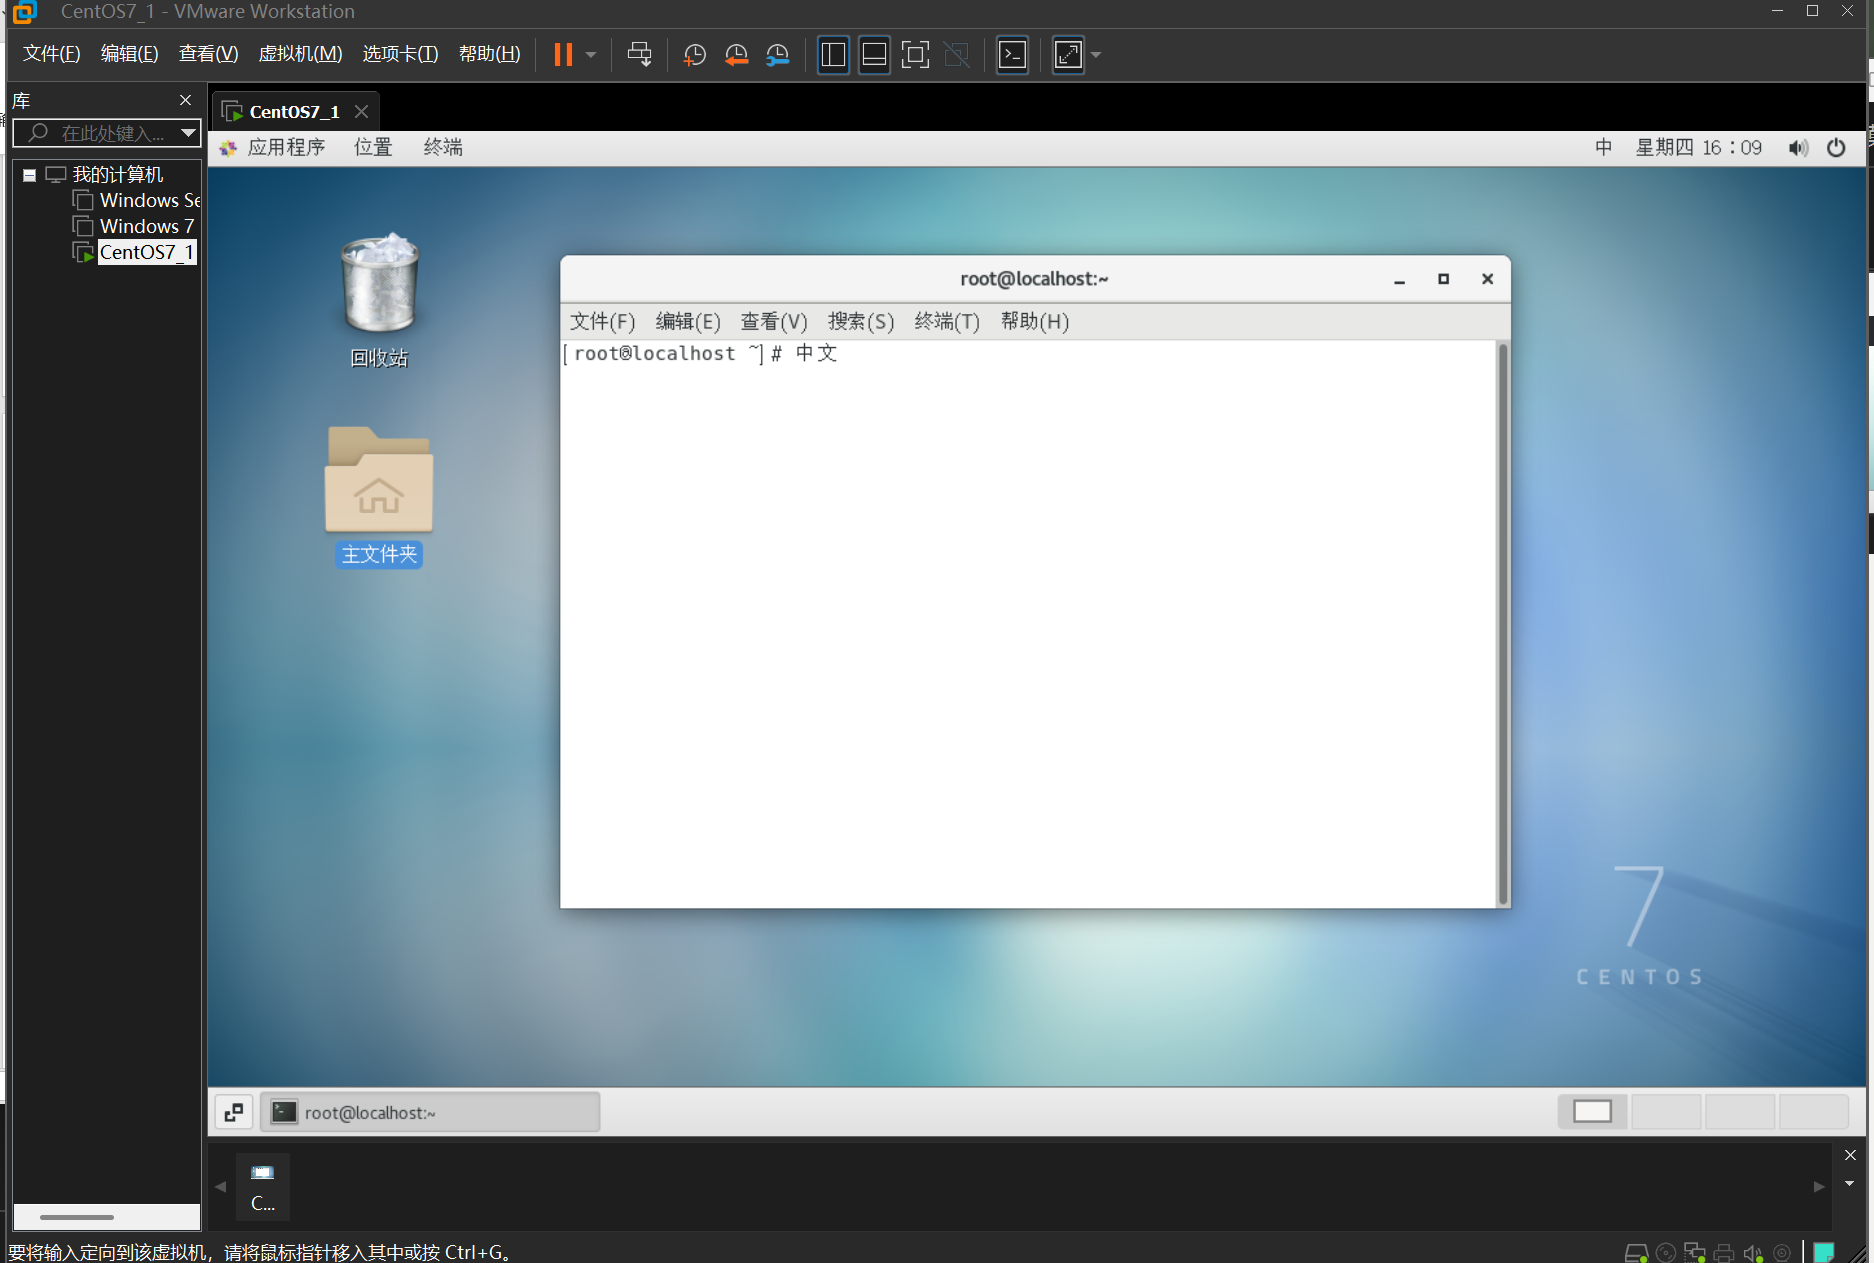The width and height of the screenshot is (1874, 1263).
Task: Open terminal 编辑(E) menu
Action: (688, 321)
